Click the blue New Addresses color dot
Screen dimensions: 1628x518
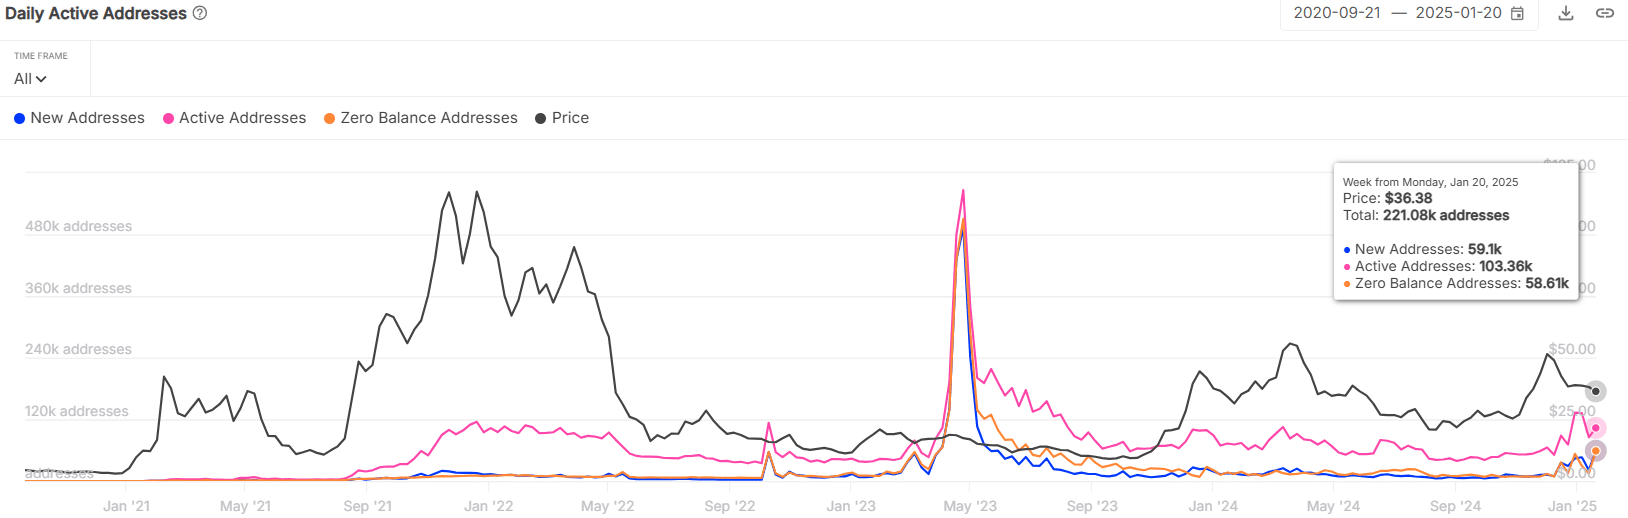click(x=19, y=118)
